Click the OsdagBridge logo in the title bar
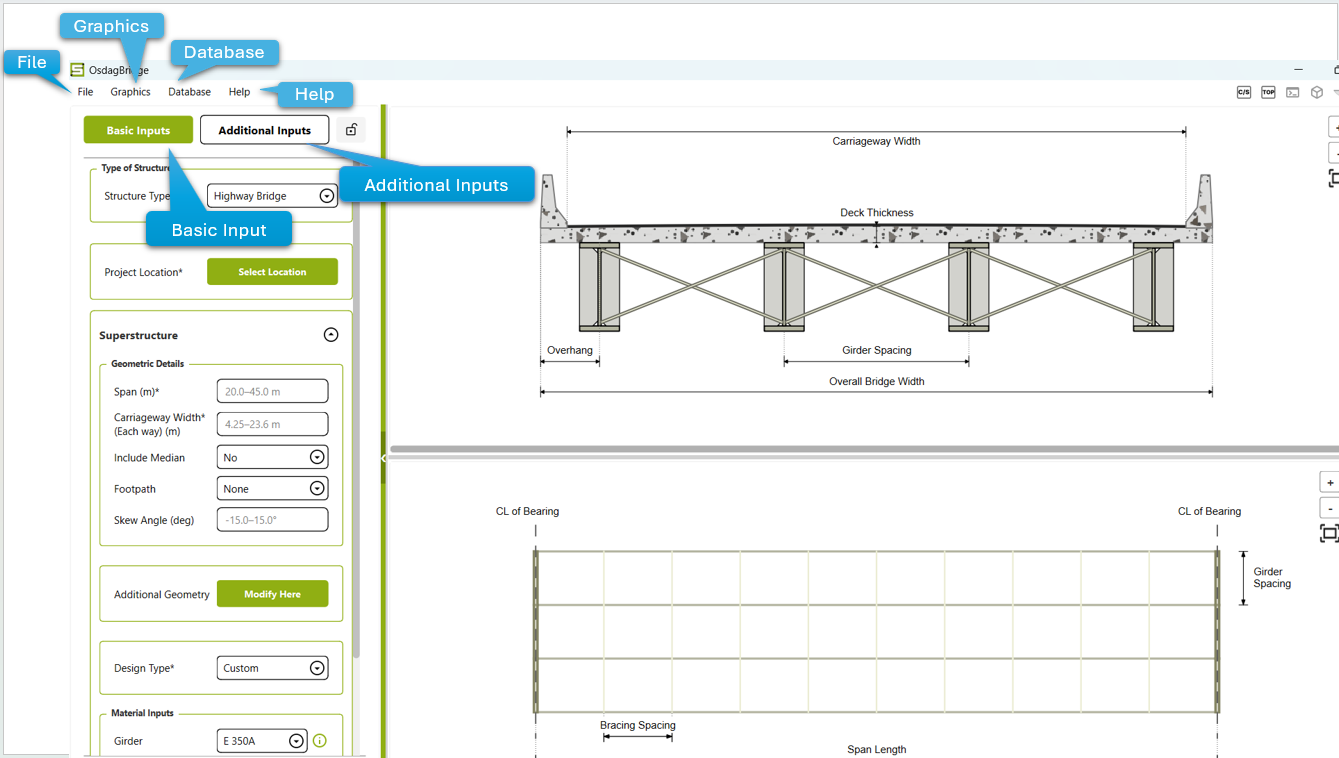Screen dimensions: 1339x758 77,70
